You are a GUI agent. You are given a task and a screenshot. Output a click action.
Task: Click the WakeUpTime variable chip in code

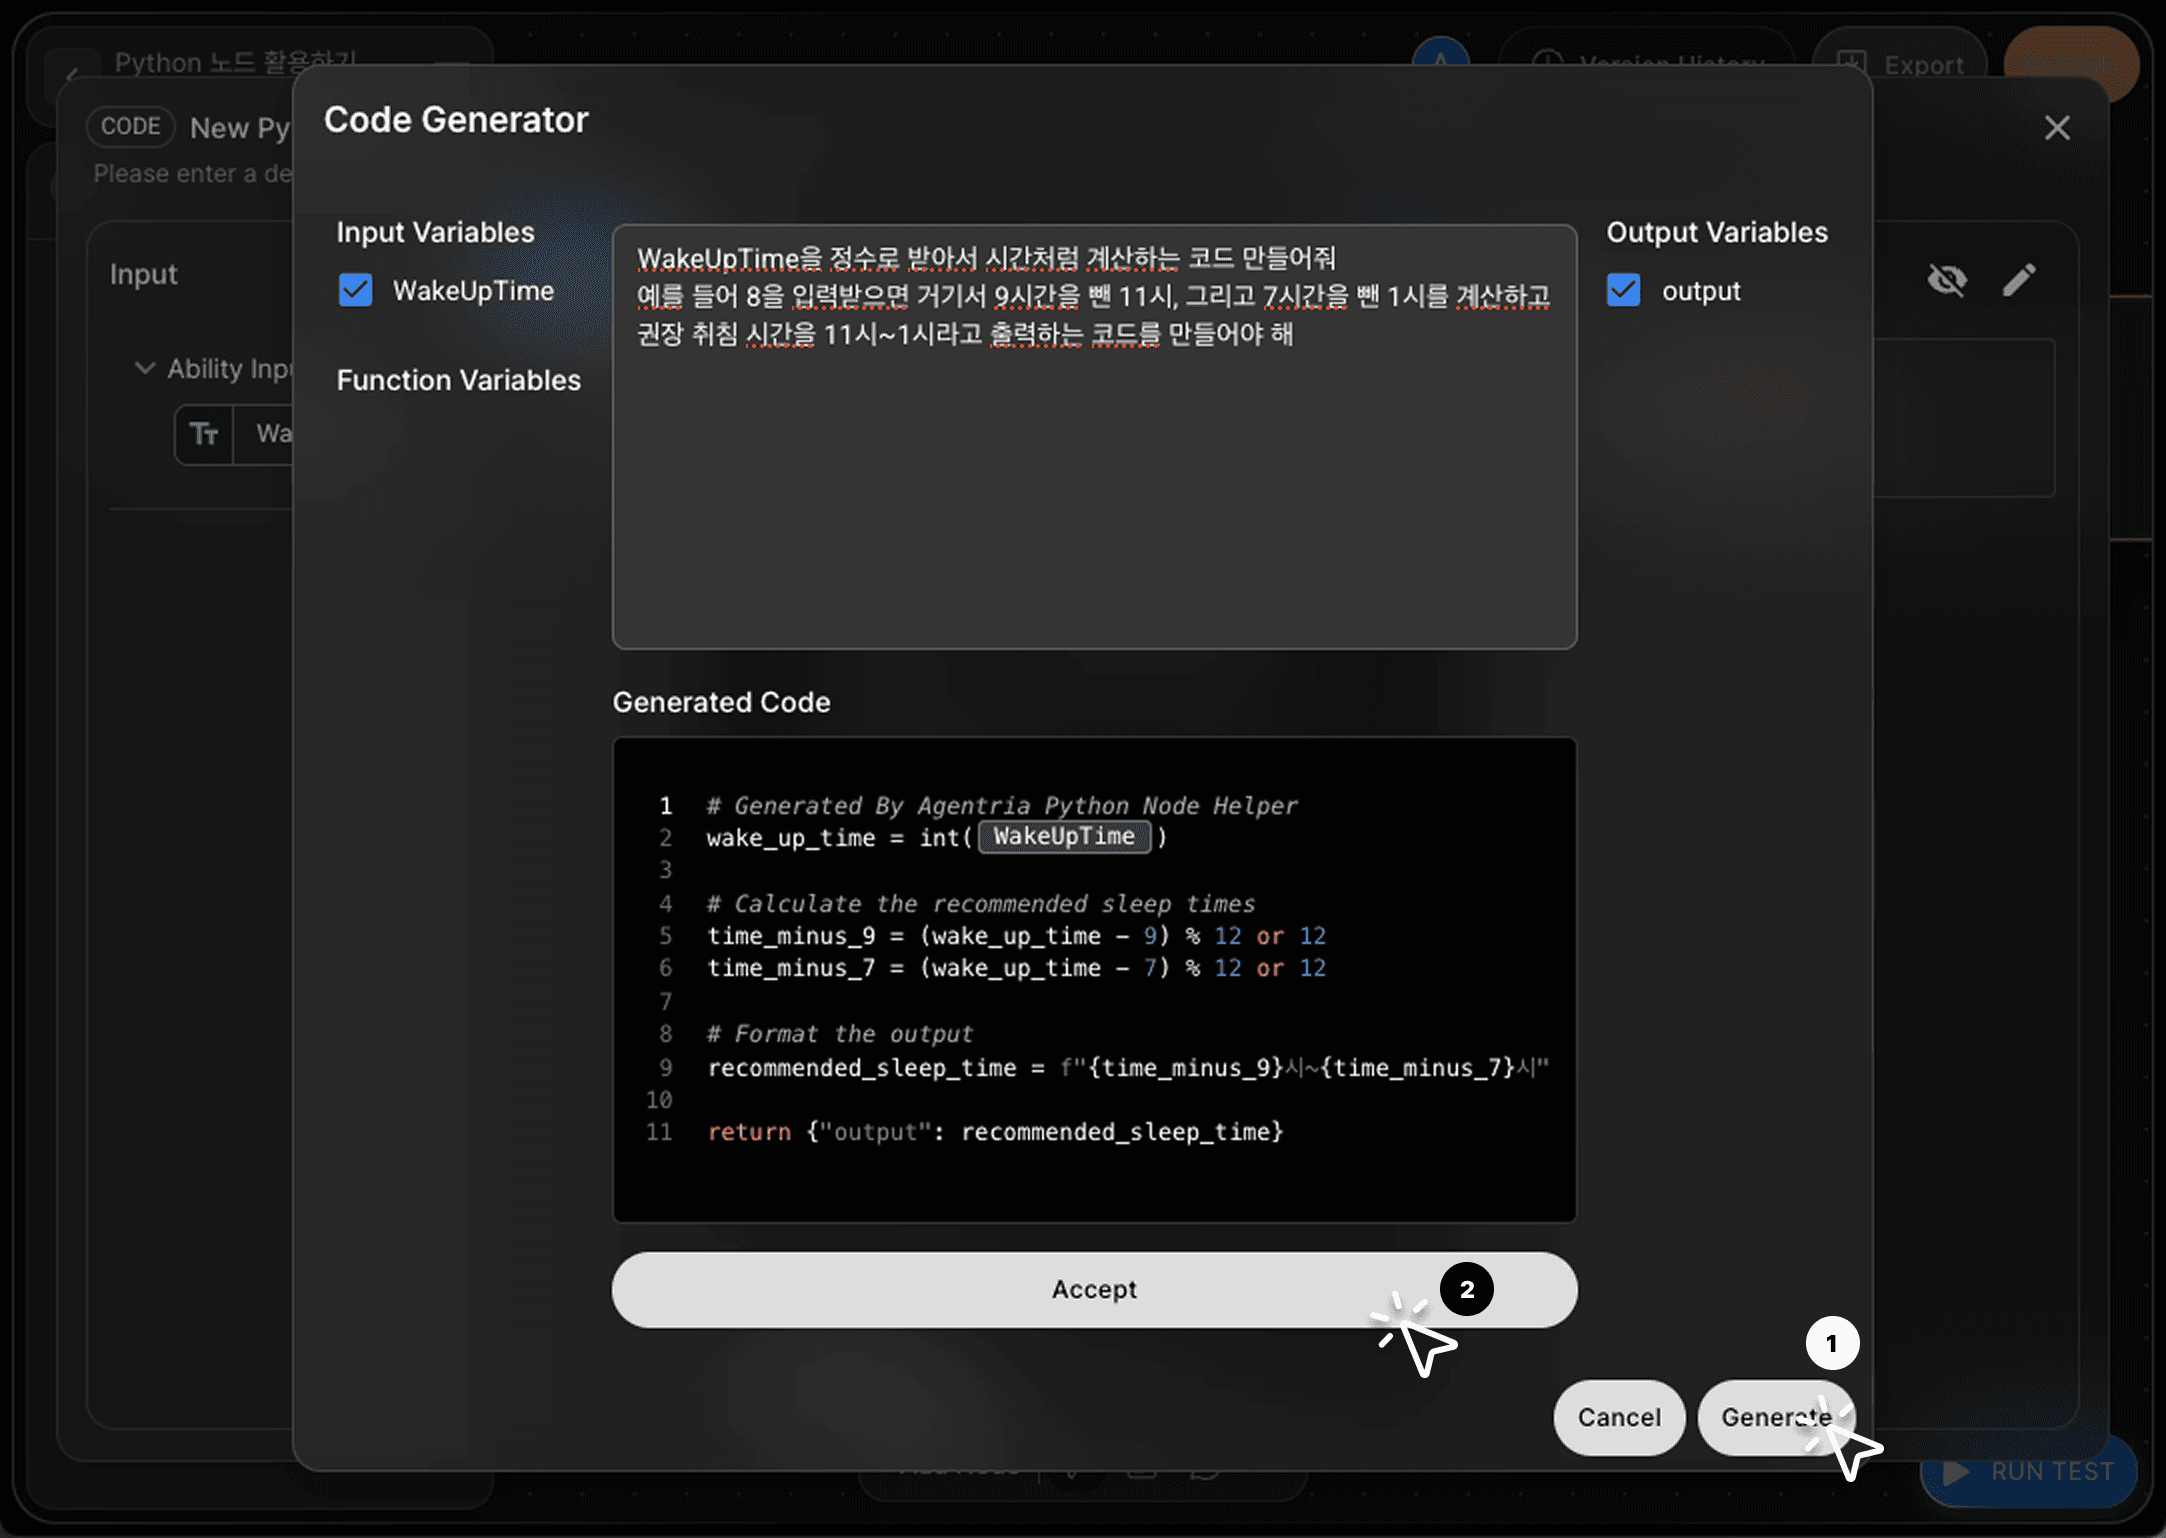[x=1064, y=836]
